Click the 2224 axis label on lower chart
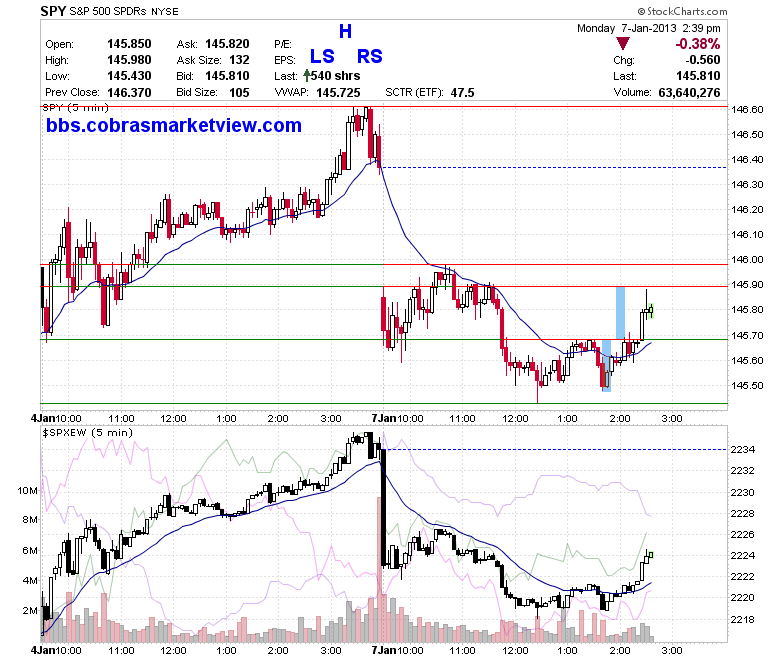 click(742, 556)
